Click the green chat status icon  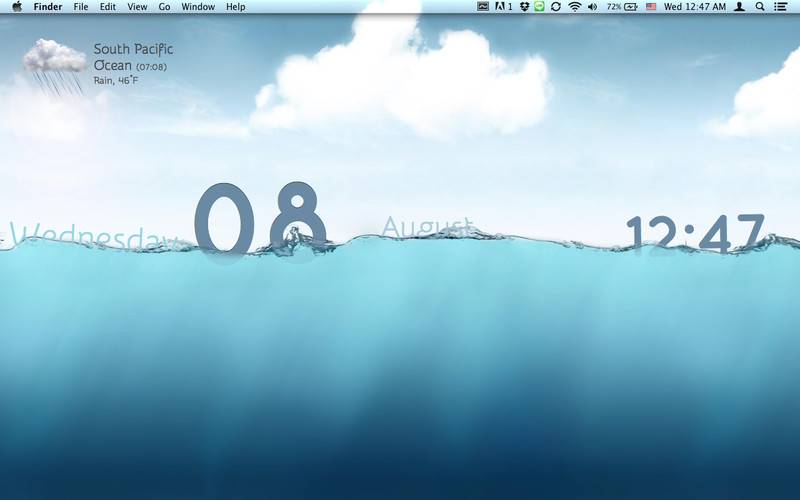point(540,7)
